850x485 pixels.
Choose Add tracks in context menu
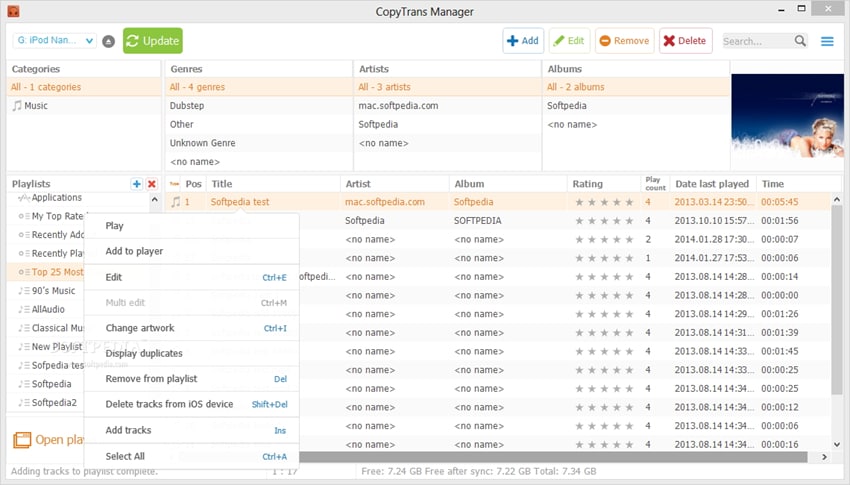click(x=192, y=430)
